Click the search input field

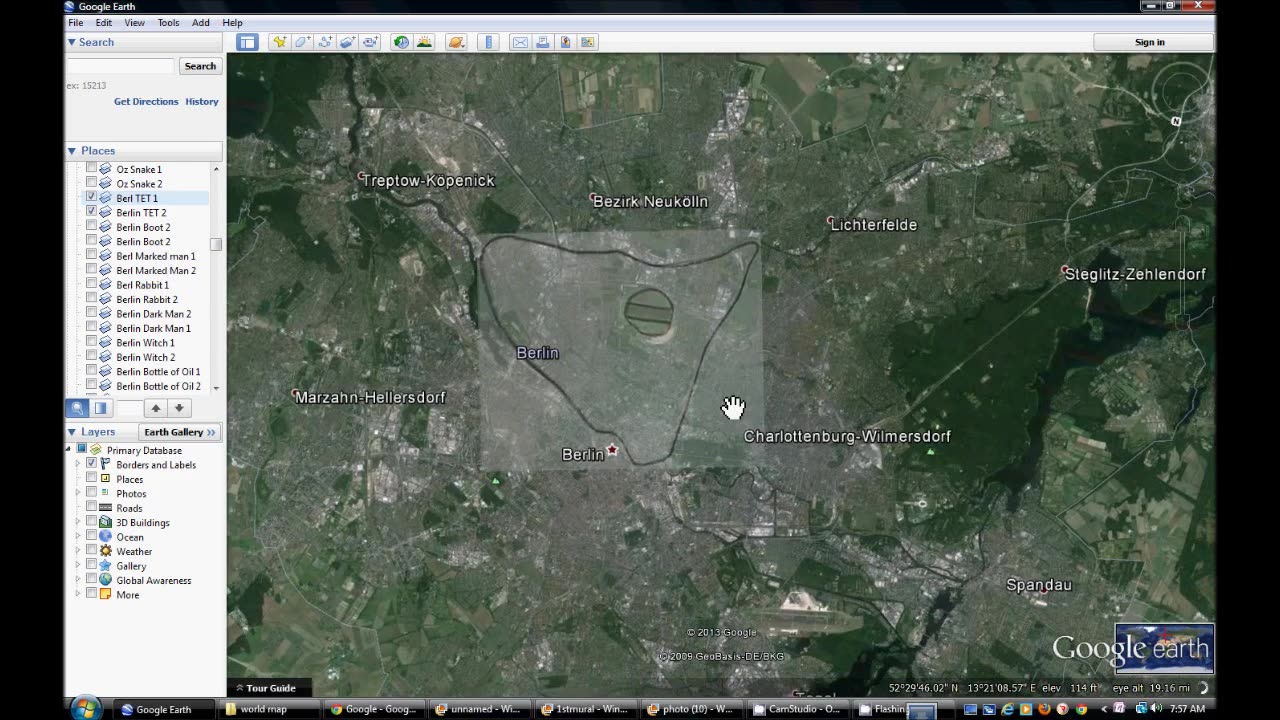click(x=121, y=66)
